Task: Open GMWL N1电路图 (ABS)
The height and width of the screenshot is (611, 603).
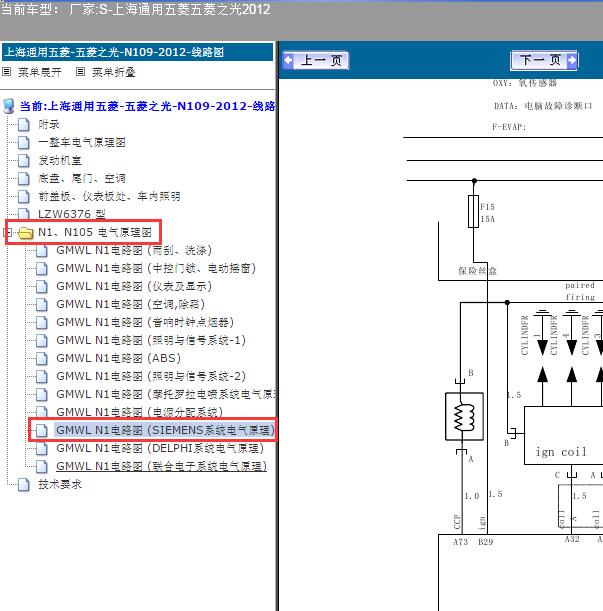Action: pos(118,358)
